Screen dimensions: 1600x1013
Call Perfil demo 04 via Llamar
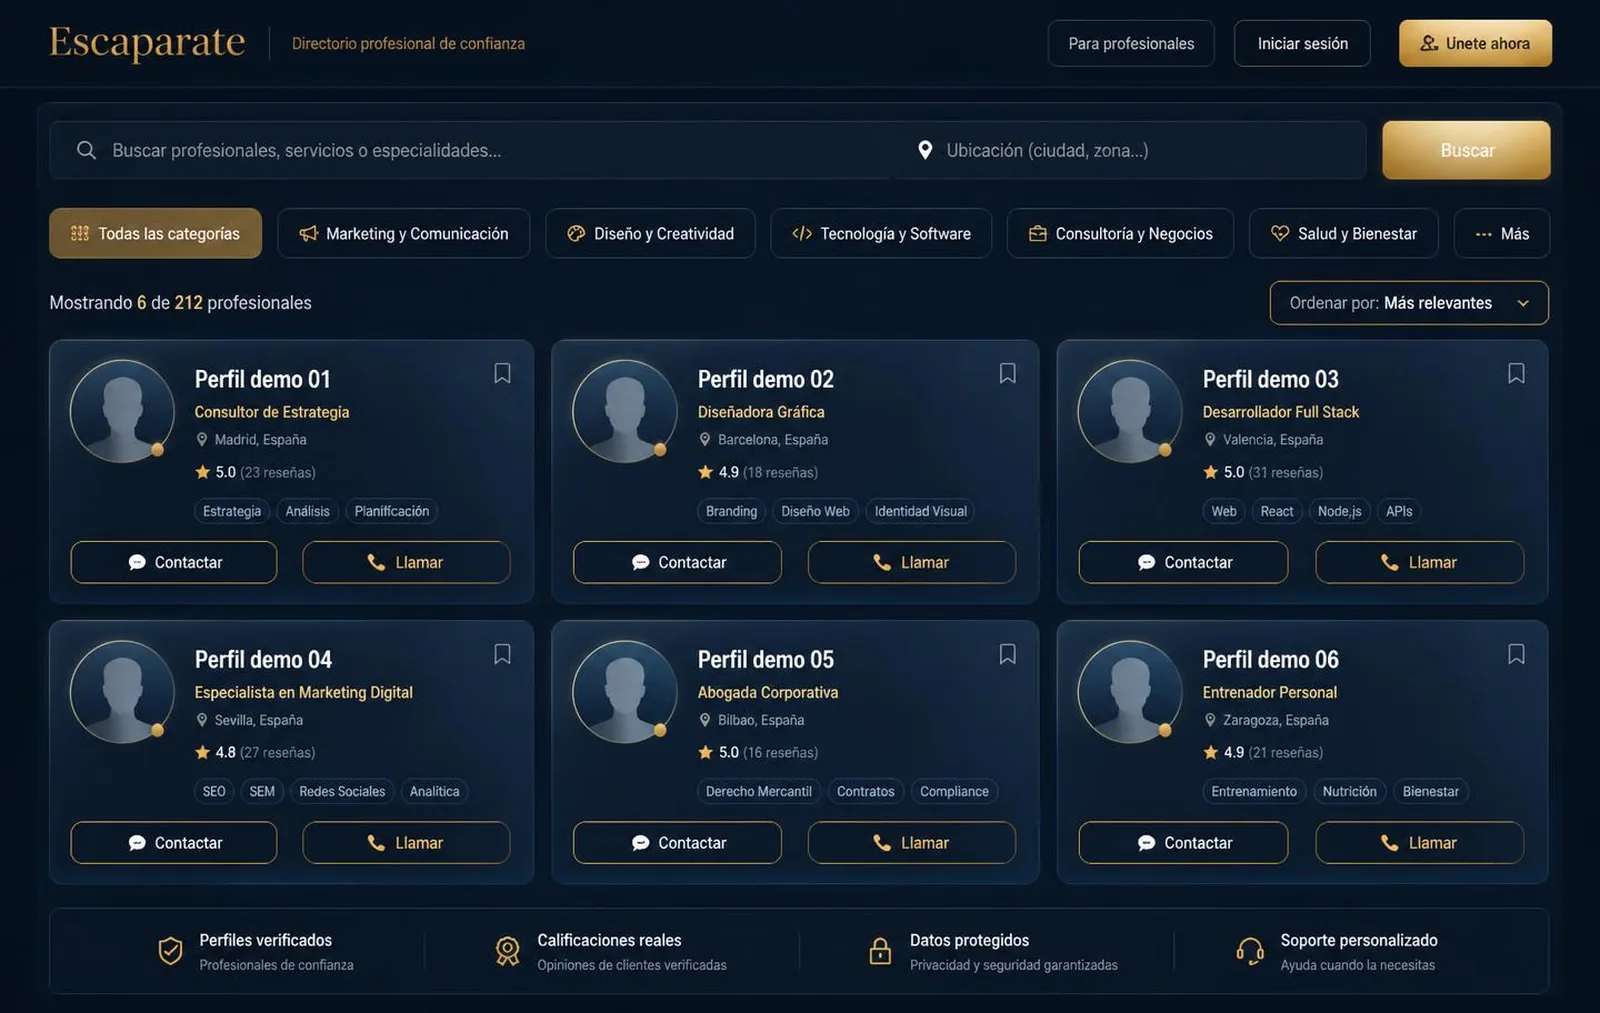pos(406,843)
